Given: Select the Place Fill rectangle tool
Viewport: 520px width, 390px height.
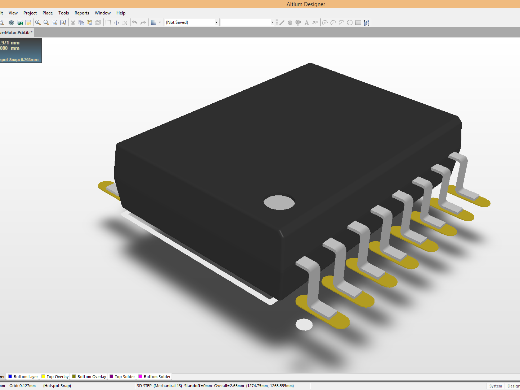Looking at the screenshot, I should [x=358, y=22].
